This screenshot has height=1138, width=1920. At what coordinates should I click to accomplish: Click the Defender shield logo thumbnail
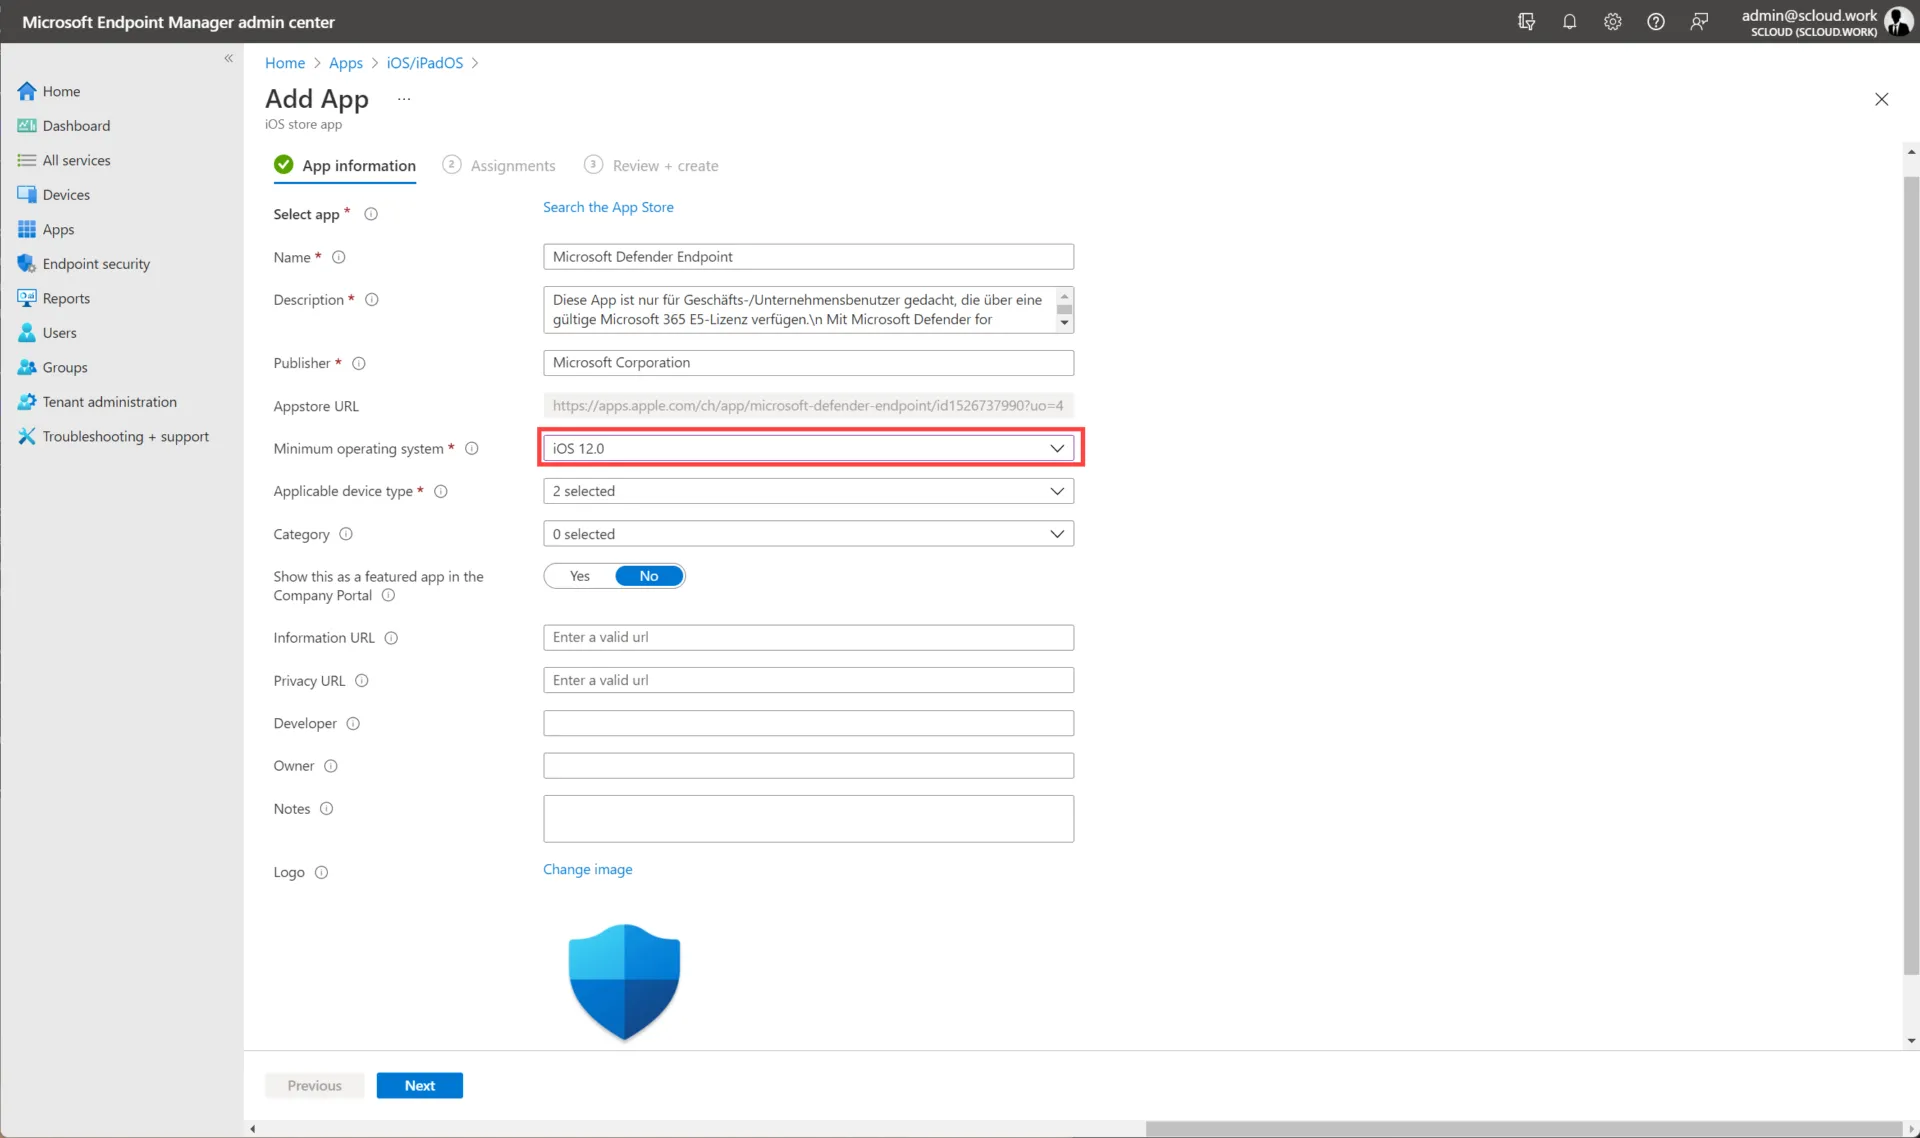pos(624,982)
